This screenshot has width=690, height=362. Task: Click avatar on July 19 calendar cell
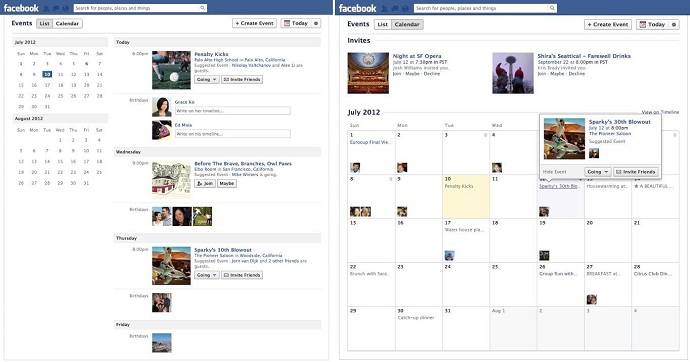544,255
